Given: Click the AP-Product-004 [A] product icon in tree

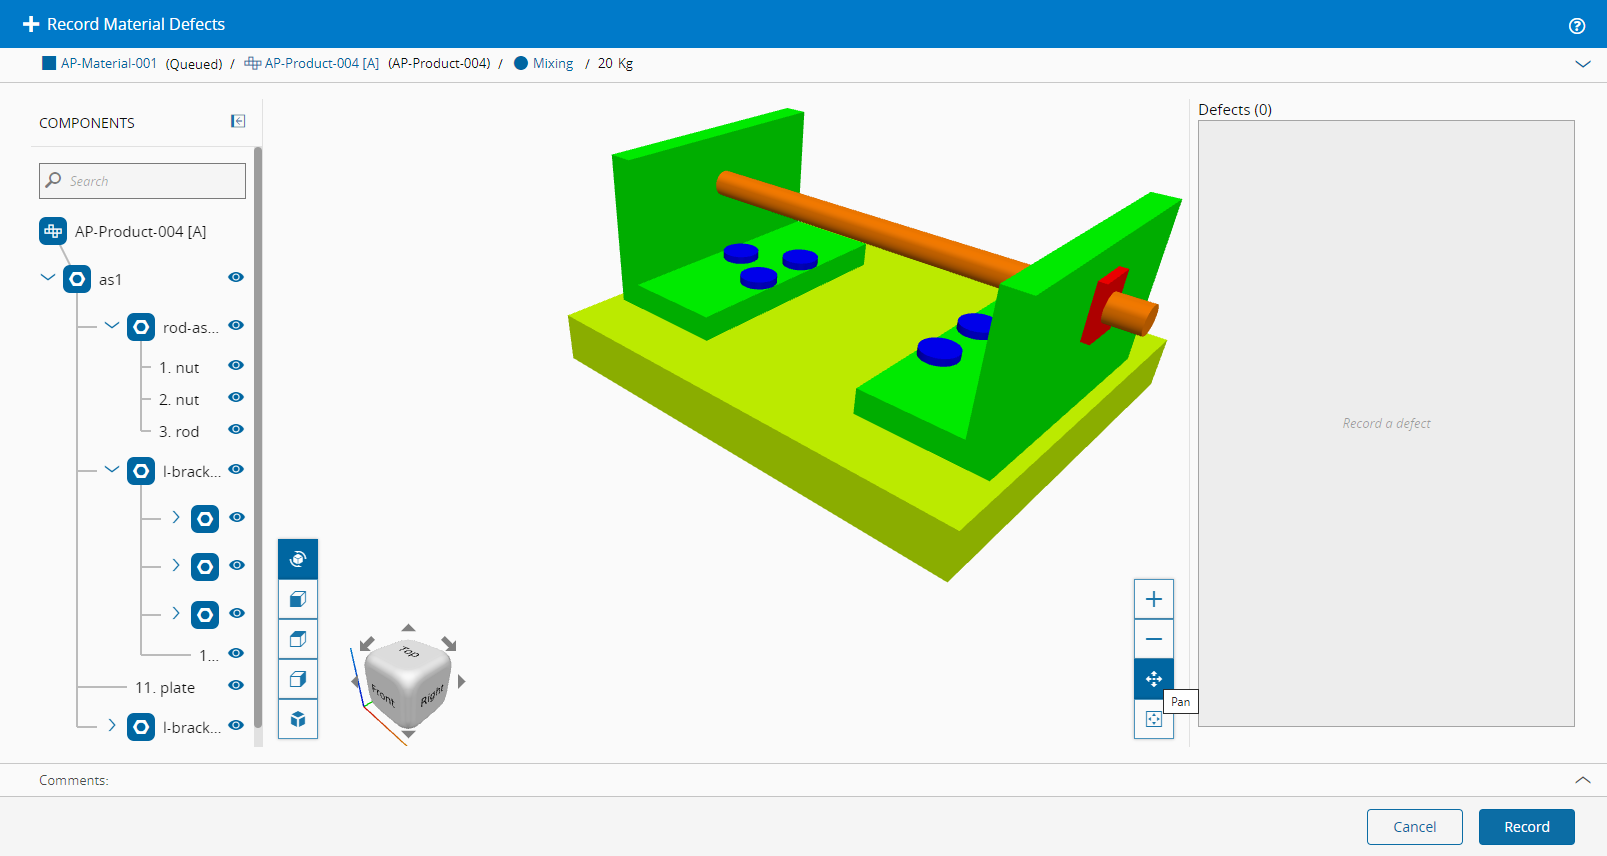Looking at the screenshot, I should click(x=53, y=231).
